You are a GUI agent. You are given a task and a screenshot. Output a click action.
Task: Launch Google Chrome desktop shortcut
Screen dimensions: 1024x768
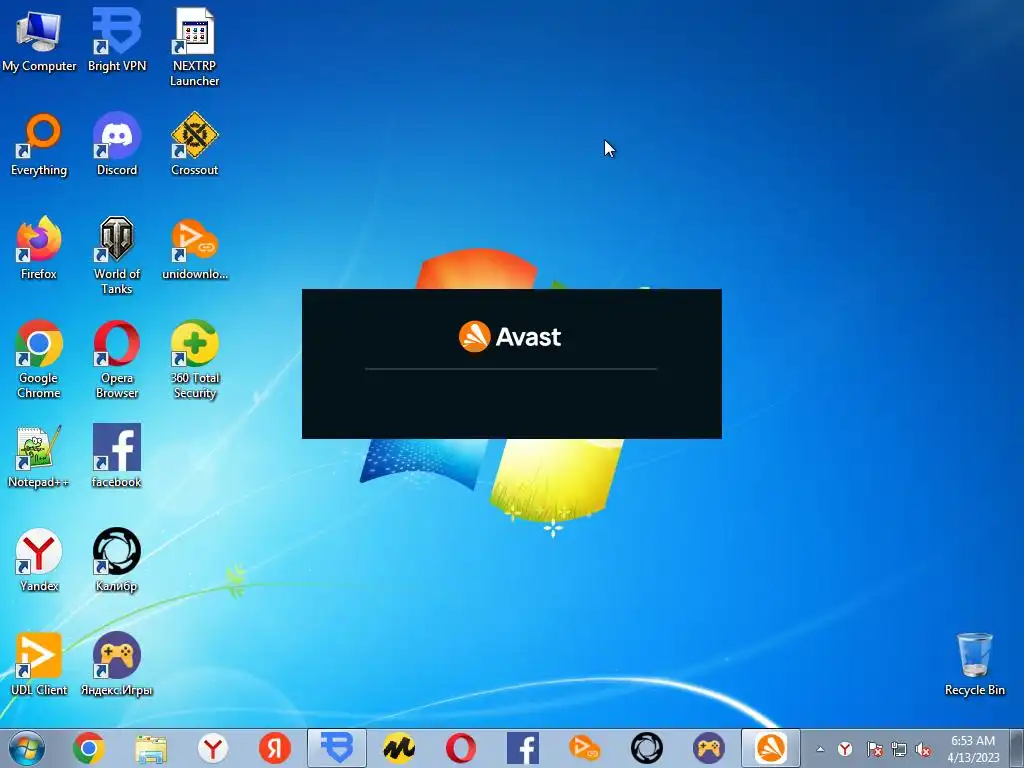39,360
